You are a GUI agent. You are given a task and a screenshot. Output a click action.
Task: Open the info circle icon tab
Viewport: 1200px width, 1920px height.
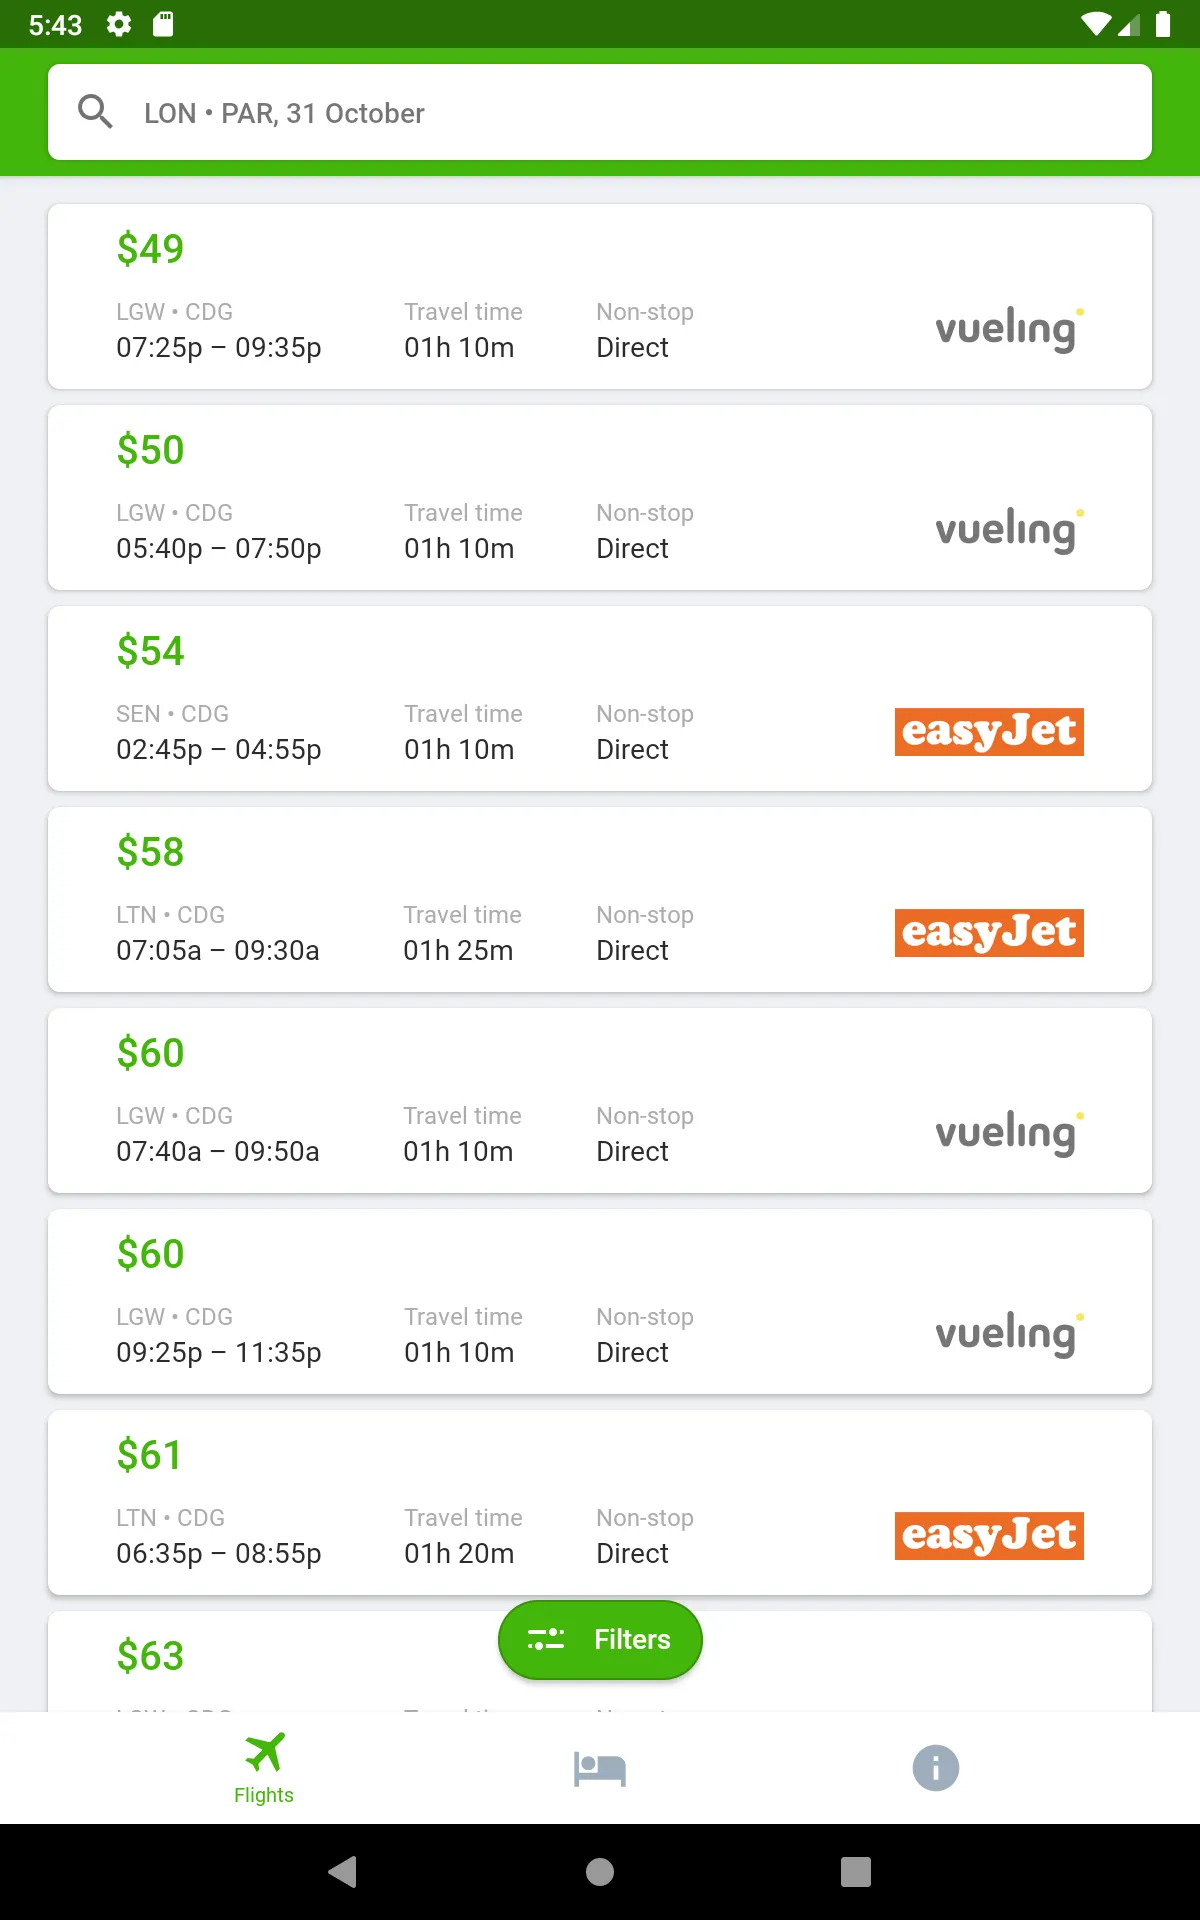[936, 1768]
